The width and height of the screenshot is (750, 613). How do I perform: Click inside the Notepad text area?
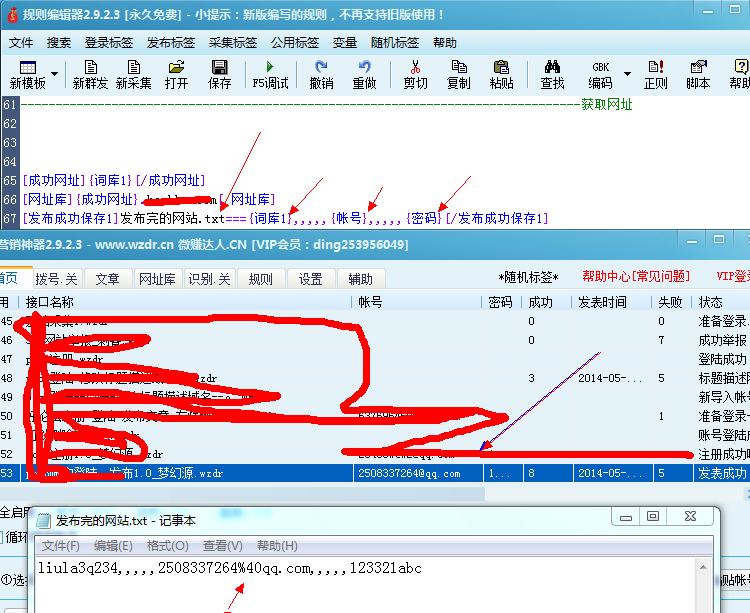tap(366, 585)
